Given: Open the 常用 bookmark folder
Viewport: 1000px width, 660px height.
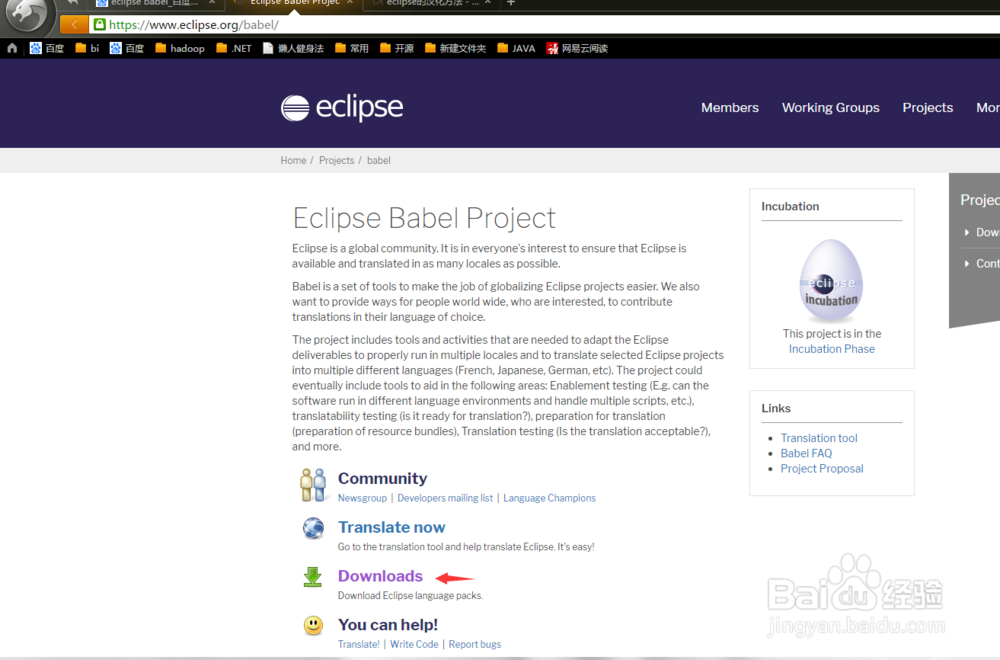Looking at the screenshot, I should point(352,48).
